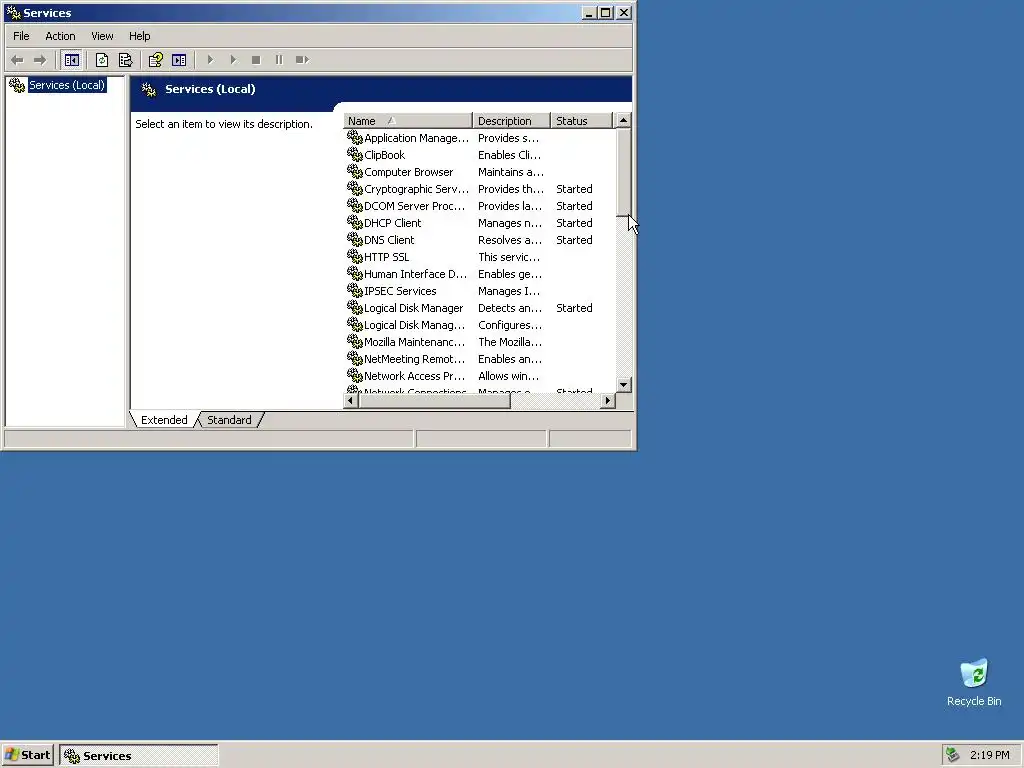The width and height of the screenshot is (1024, 768).
Task: Click the NetMeeting Remote service name
Action: coord(415,359)
